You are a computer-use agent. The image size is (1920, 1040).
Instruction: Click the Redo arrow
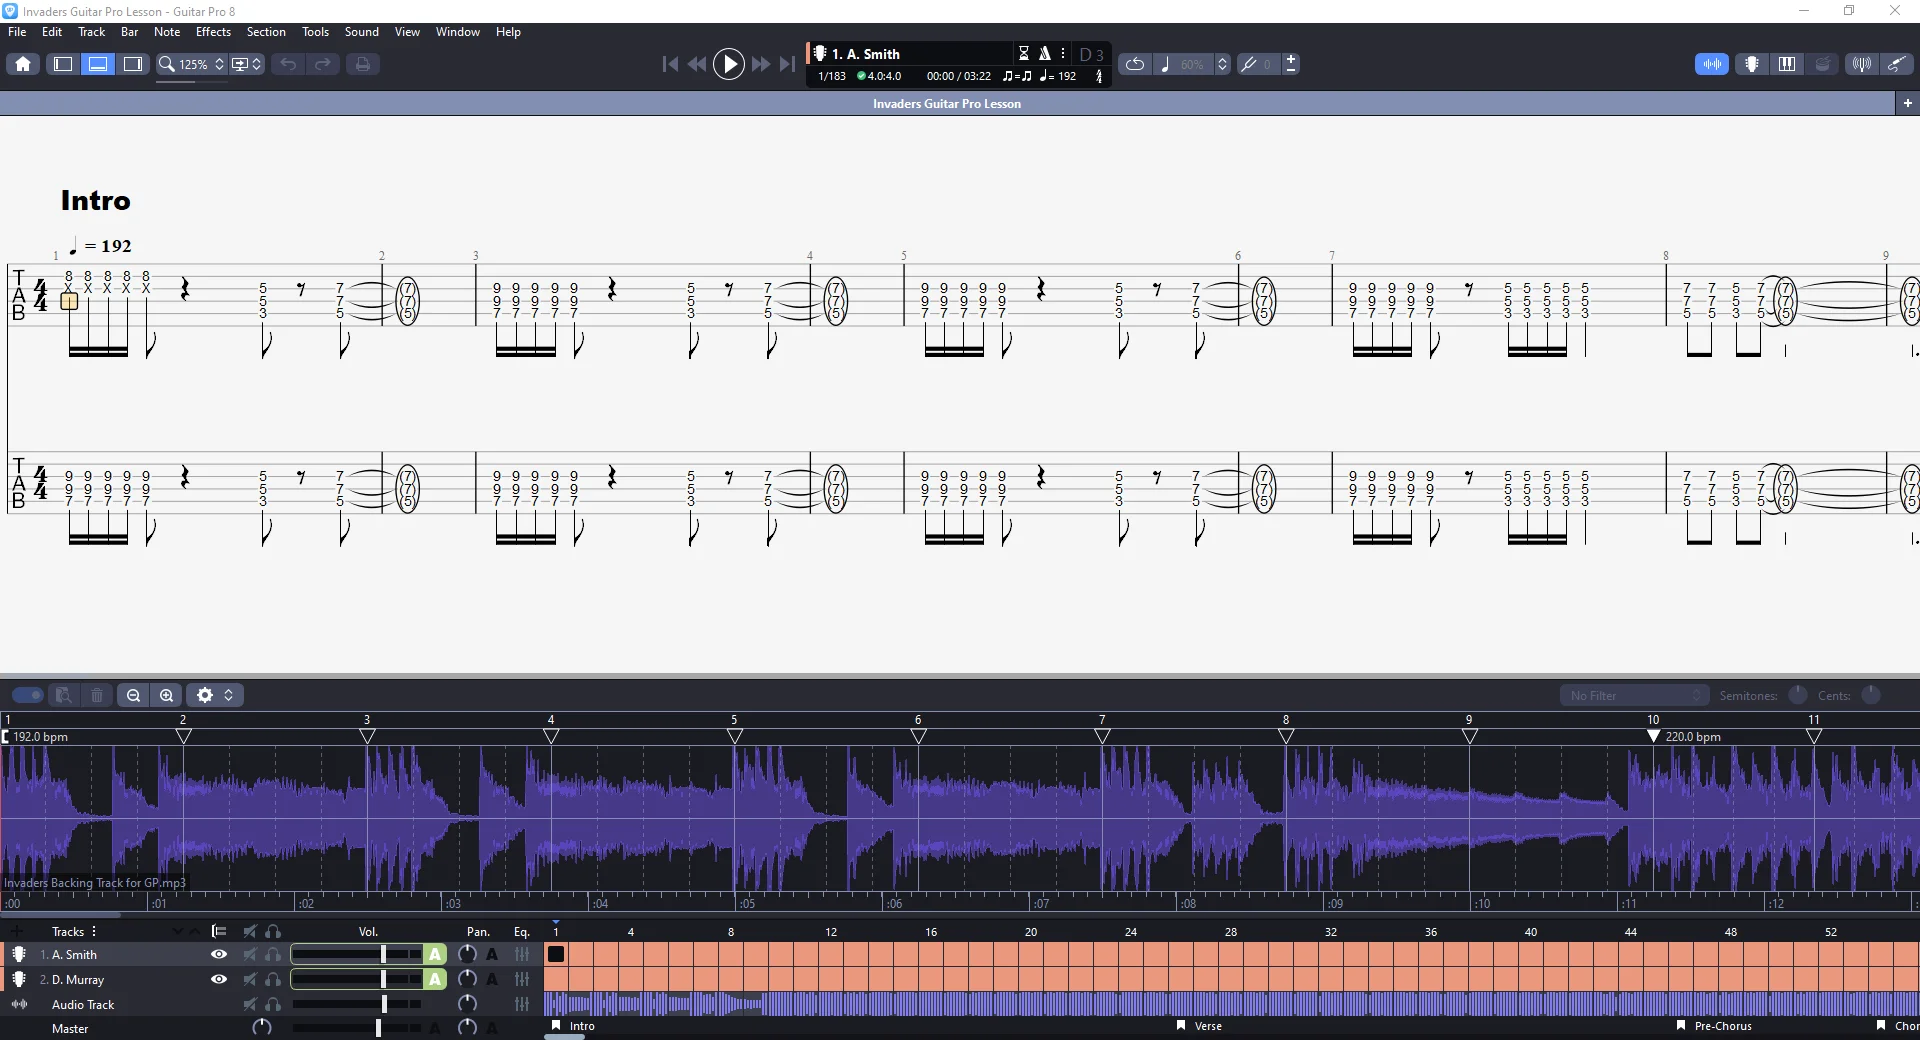click(323, 64)
